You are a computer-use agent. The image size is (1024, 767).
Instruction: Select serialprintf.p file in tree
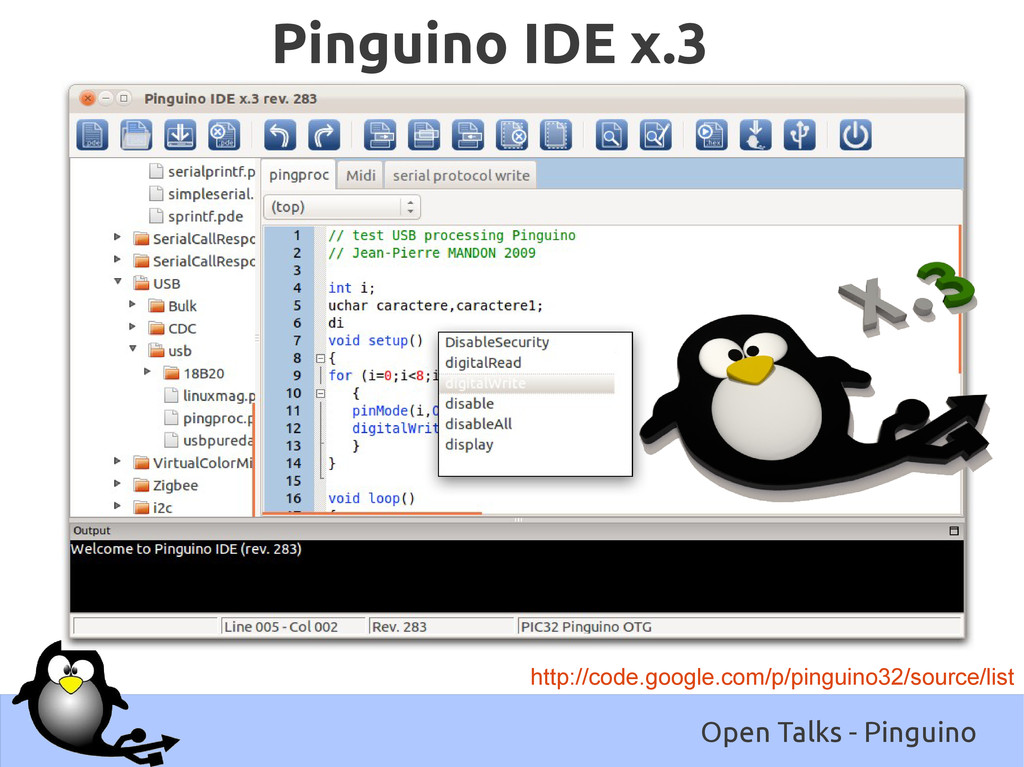[202, 172]
